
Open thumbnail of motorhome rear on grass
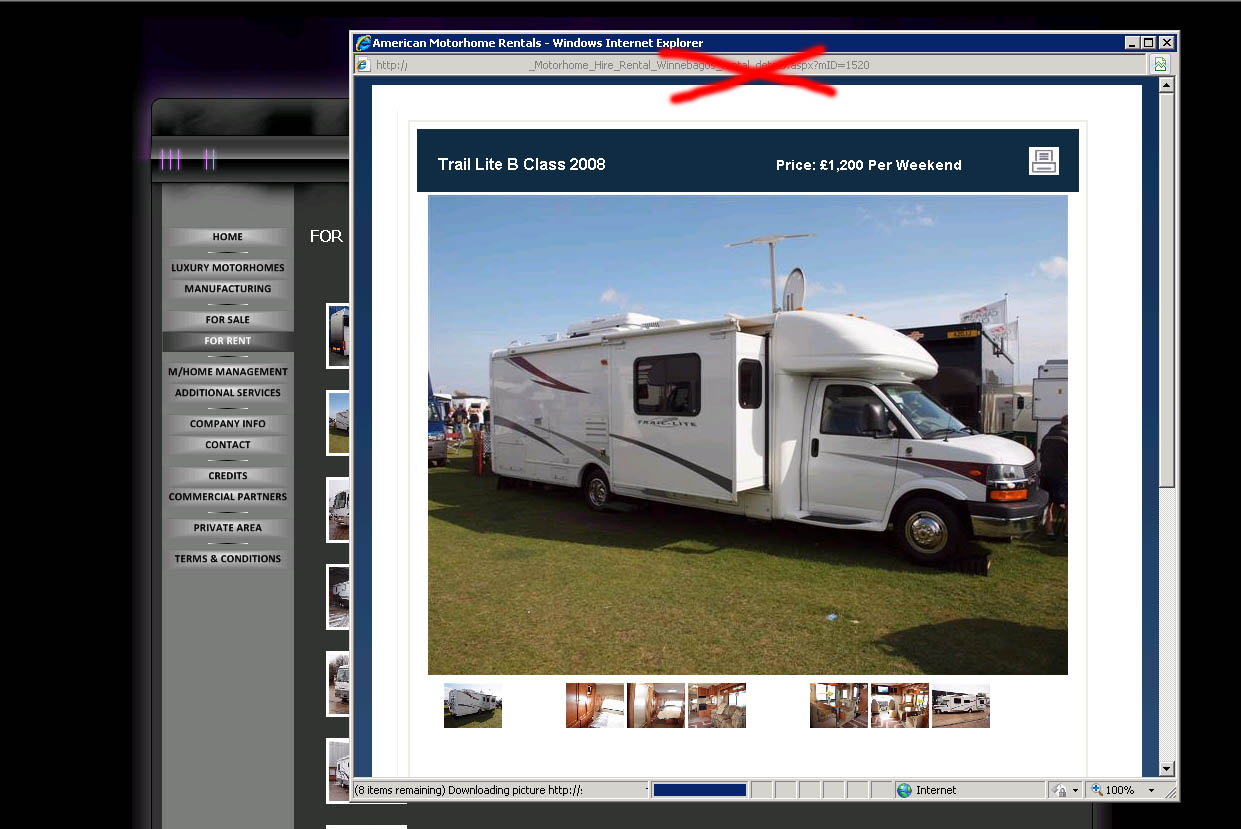click(473, 705)
